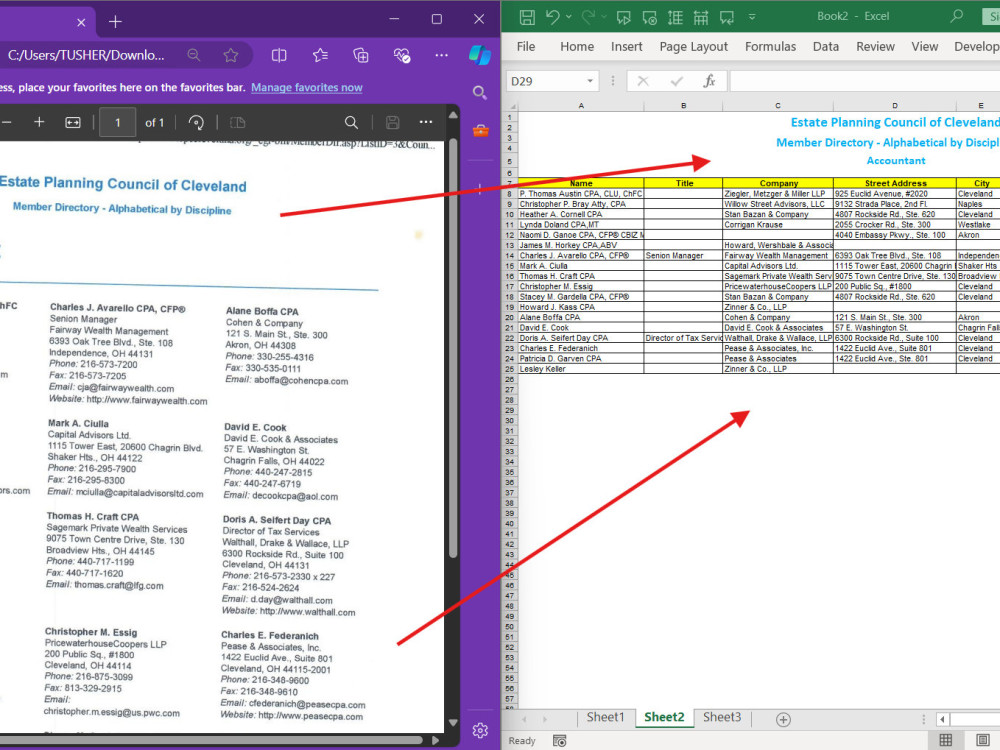
Task: Open Customize Quick Access Toolbar dropdown
Action: point(752,17)
